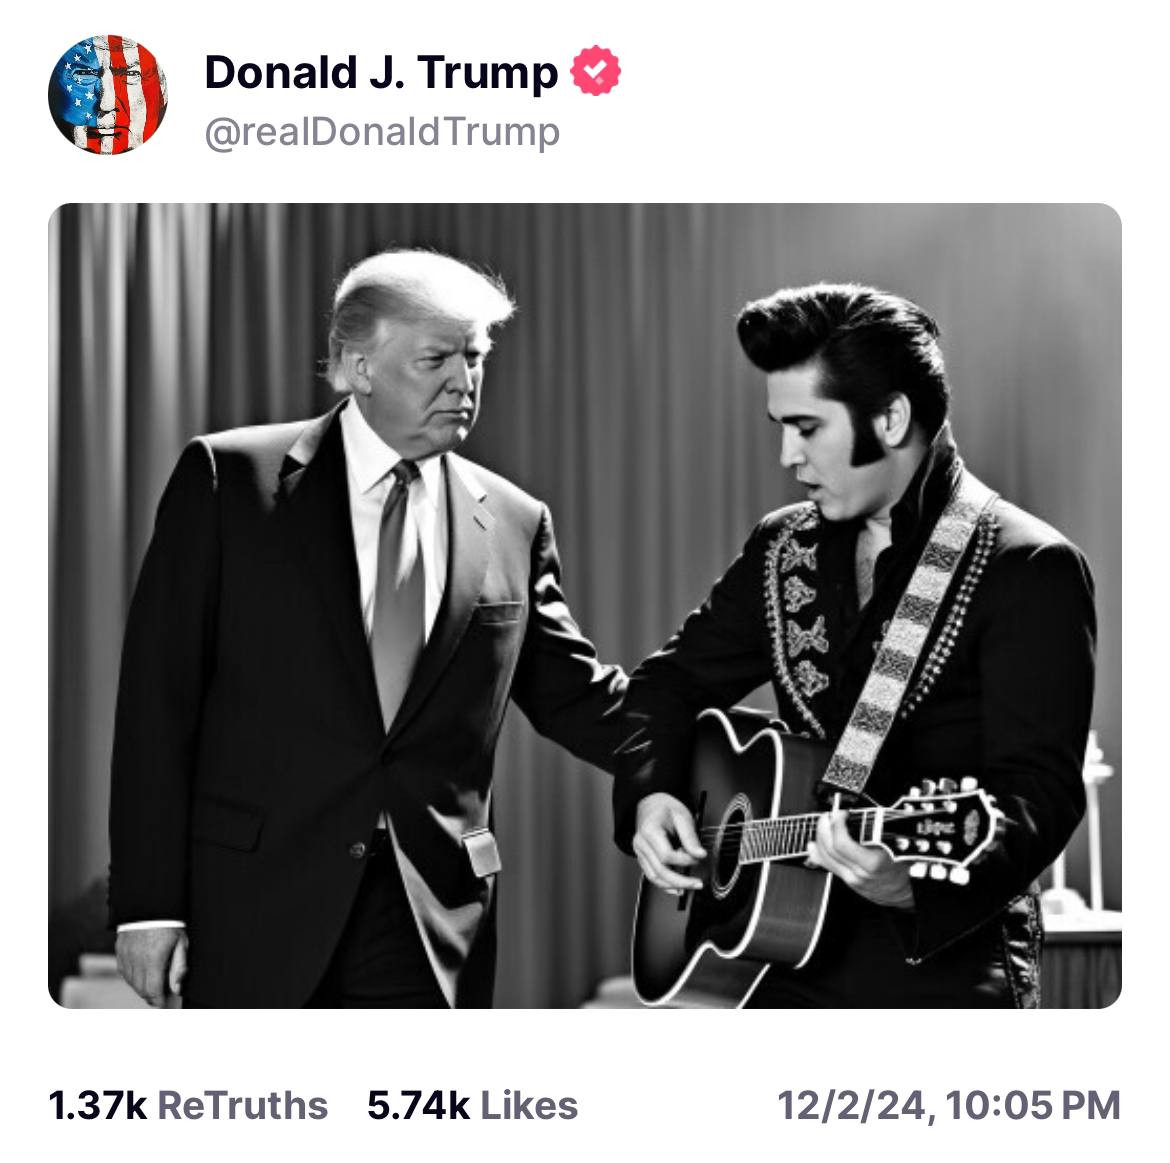View the 5.74k Likes count

tap(418, 1105)
